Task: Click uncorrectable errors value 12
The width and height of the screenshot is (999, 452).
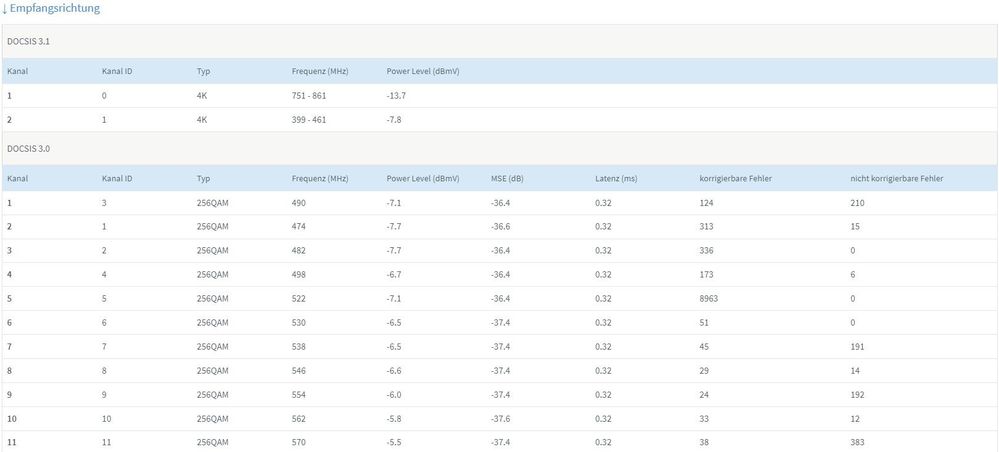Action: 854,419
